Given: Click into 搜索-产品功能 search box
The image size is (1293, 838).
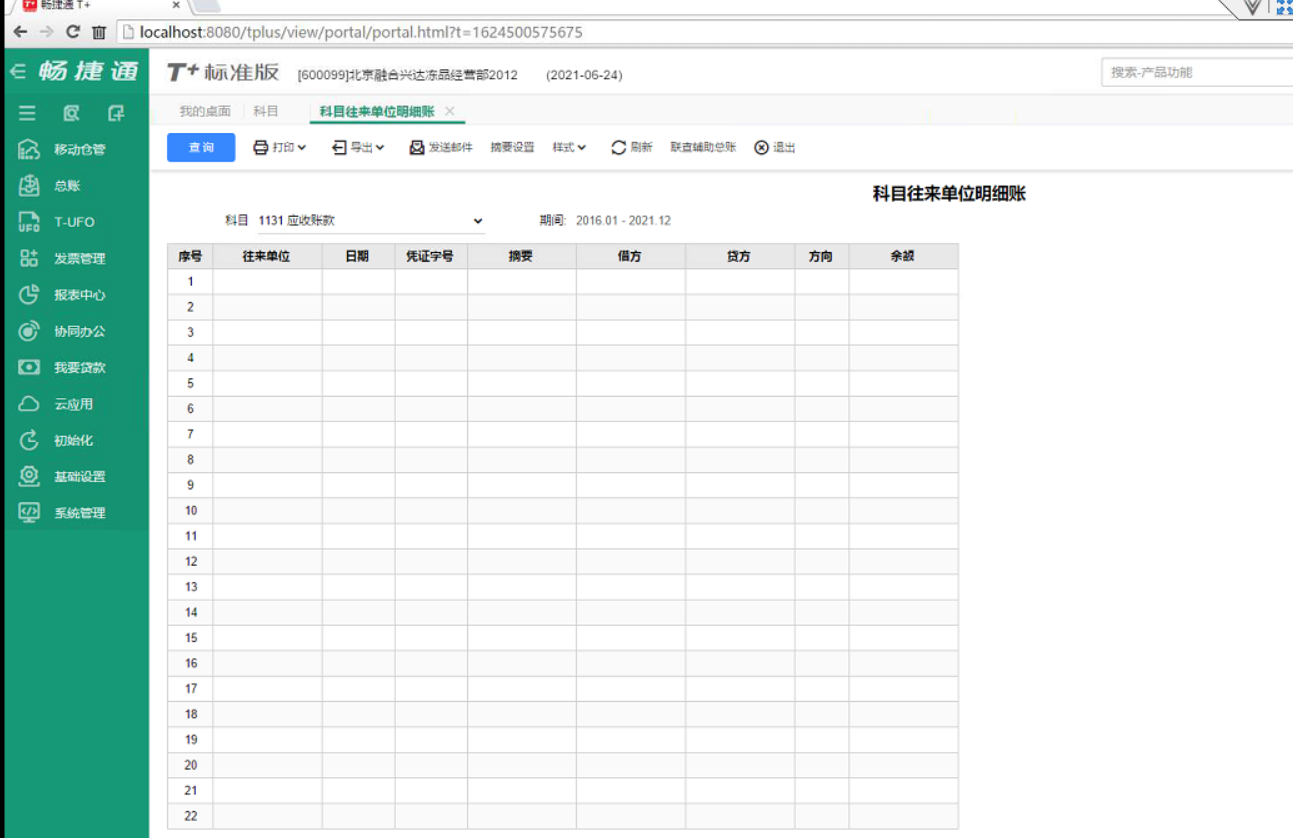Looking at the screenshot, I should click(1197, 72).
